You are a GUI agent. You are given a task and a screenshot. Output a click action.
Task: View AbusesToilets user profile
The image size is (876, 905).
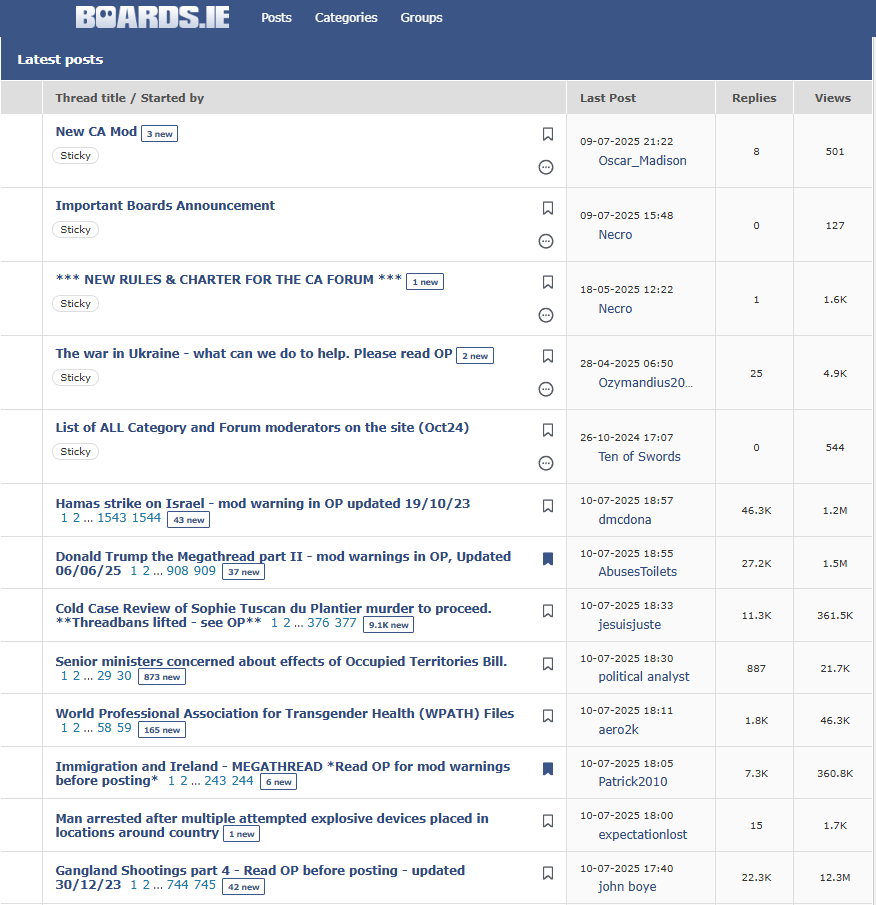[x=638, y=571]
